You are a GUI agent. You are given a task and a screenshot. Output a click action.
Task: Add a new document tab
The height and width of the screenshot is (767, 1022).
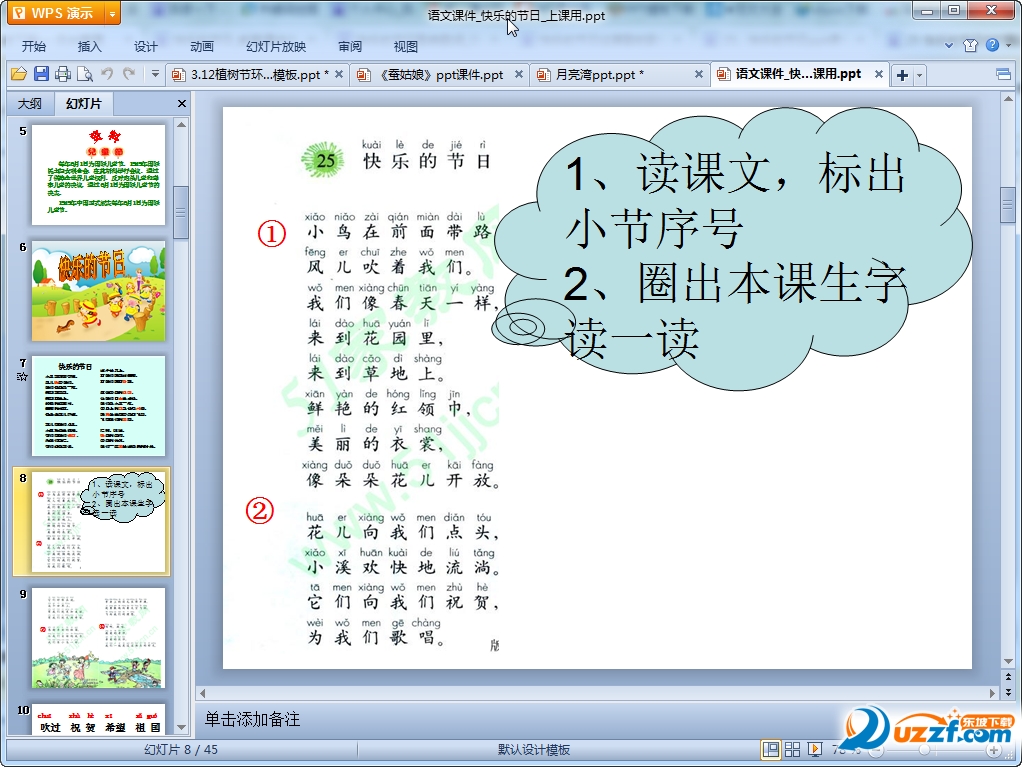(903, 75)
